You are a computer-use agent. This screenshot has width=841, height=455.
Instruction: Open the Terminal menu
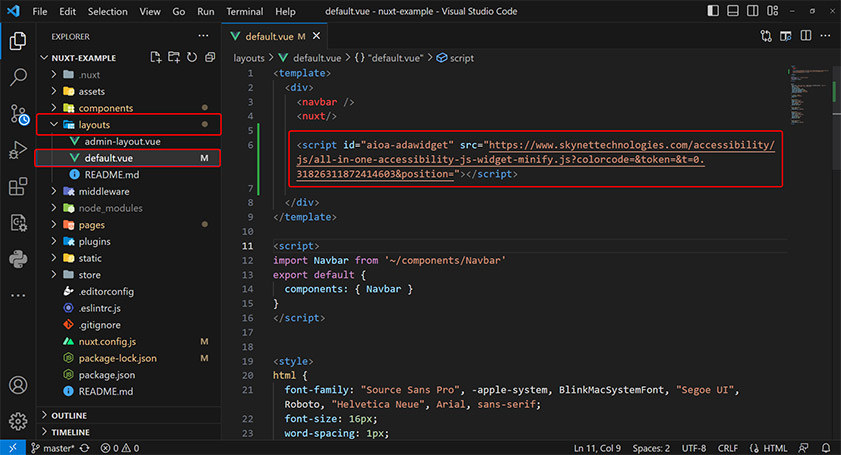244,11
